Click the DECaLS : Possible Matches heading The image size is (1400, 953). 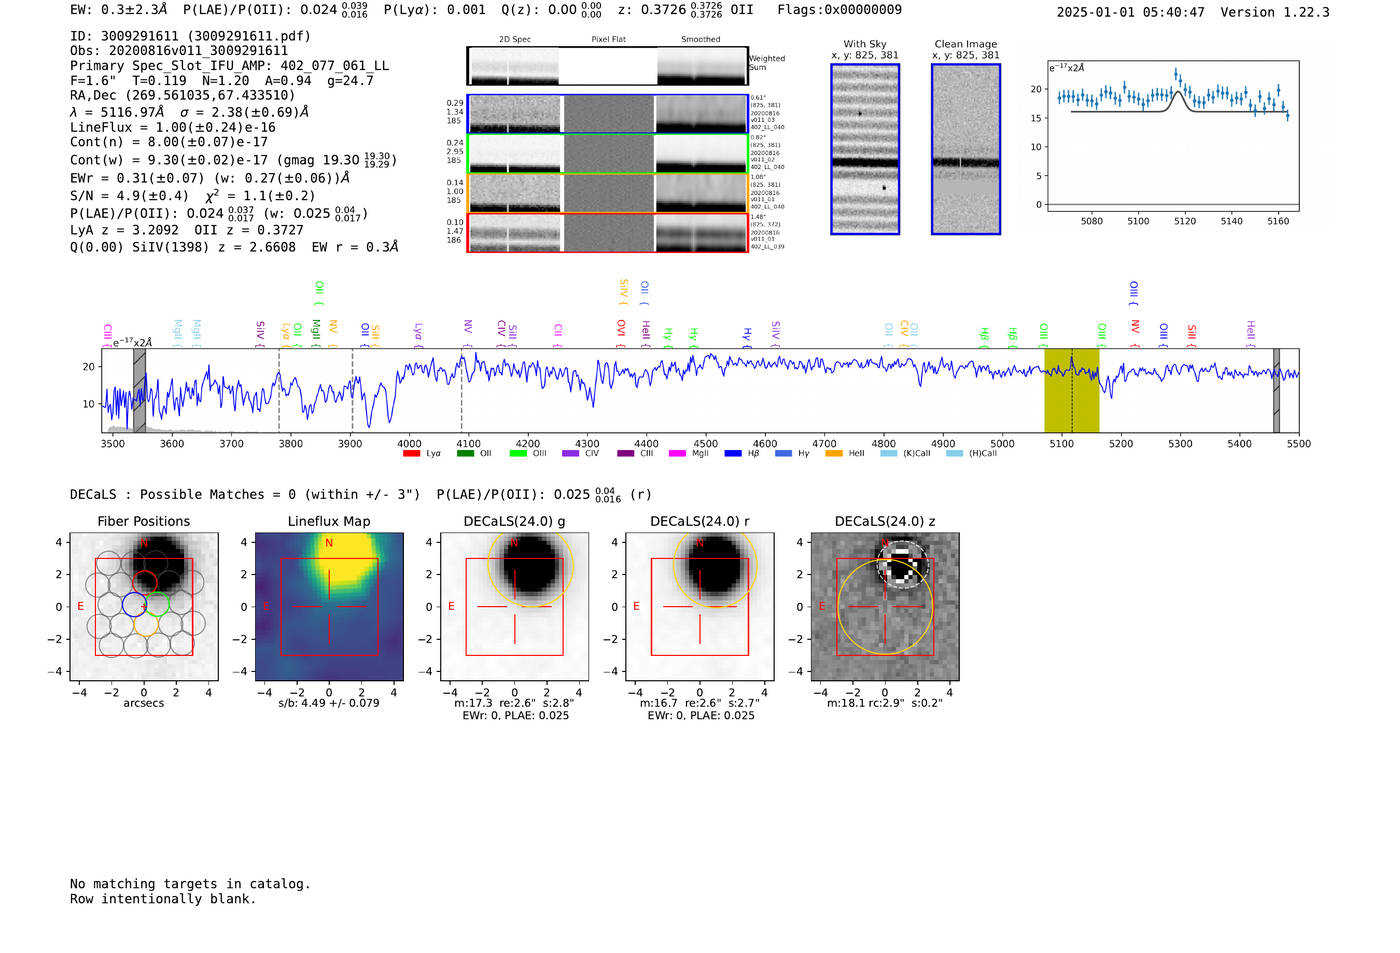245,494
